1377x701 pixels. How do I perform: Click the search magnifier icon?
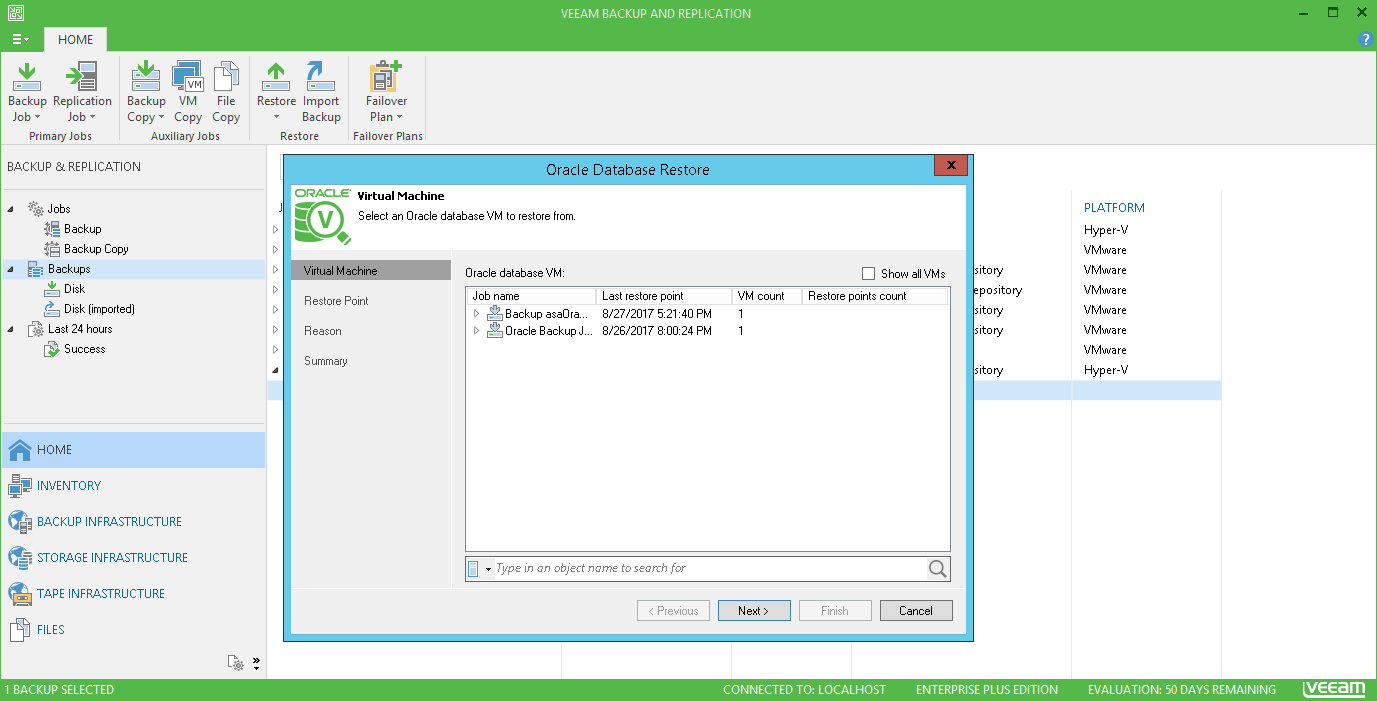coord(938,569)
